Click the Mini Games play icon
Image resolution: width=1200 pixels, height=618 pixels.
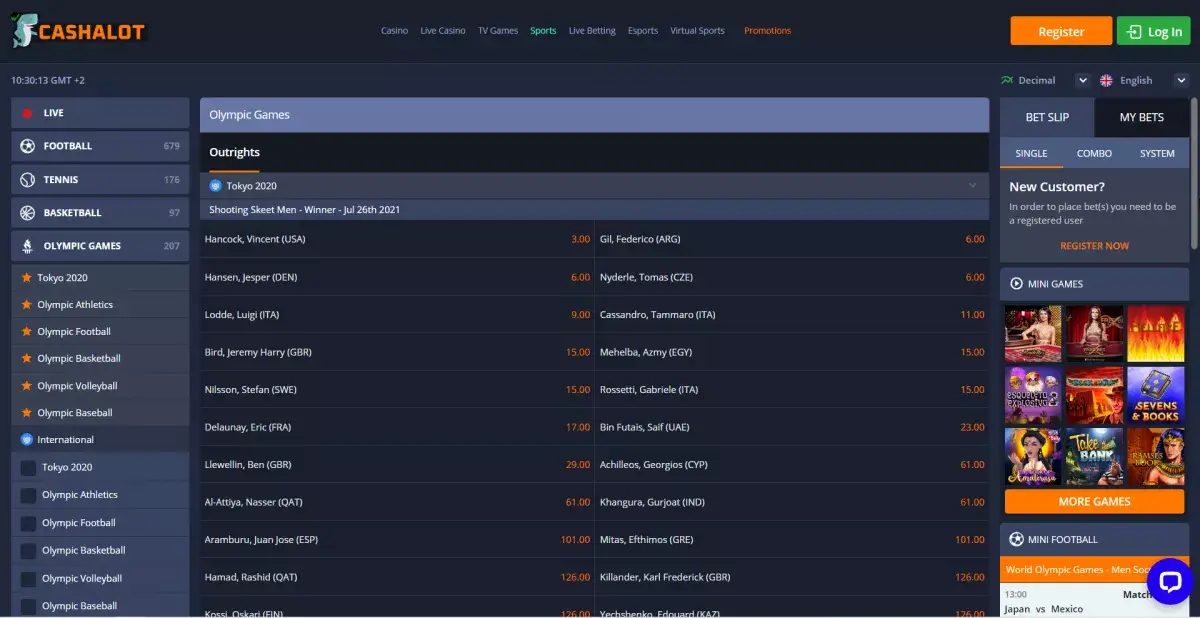tap(1016, 284)
